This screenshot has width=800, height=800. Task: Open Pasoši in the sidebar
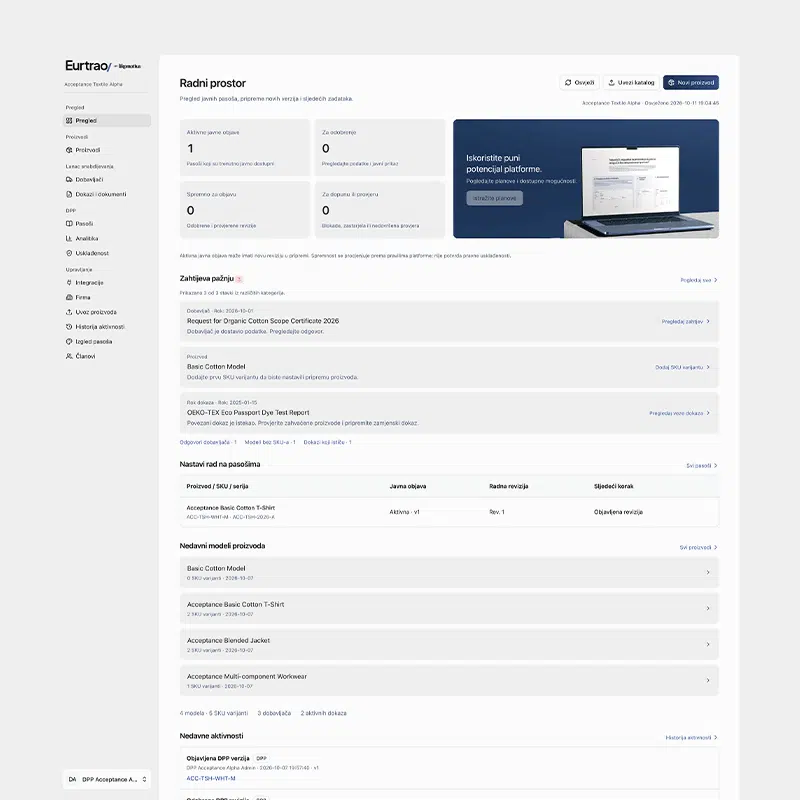click(x=107, y=223)
